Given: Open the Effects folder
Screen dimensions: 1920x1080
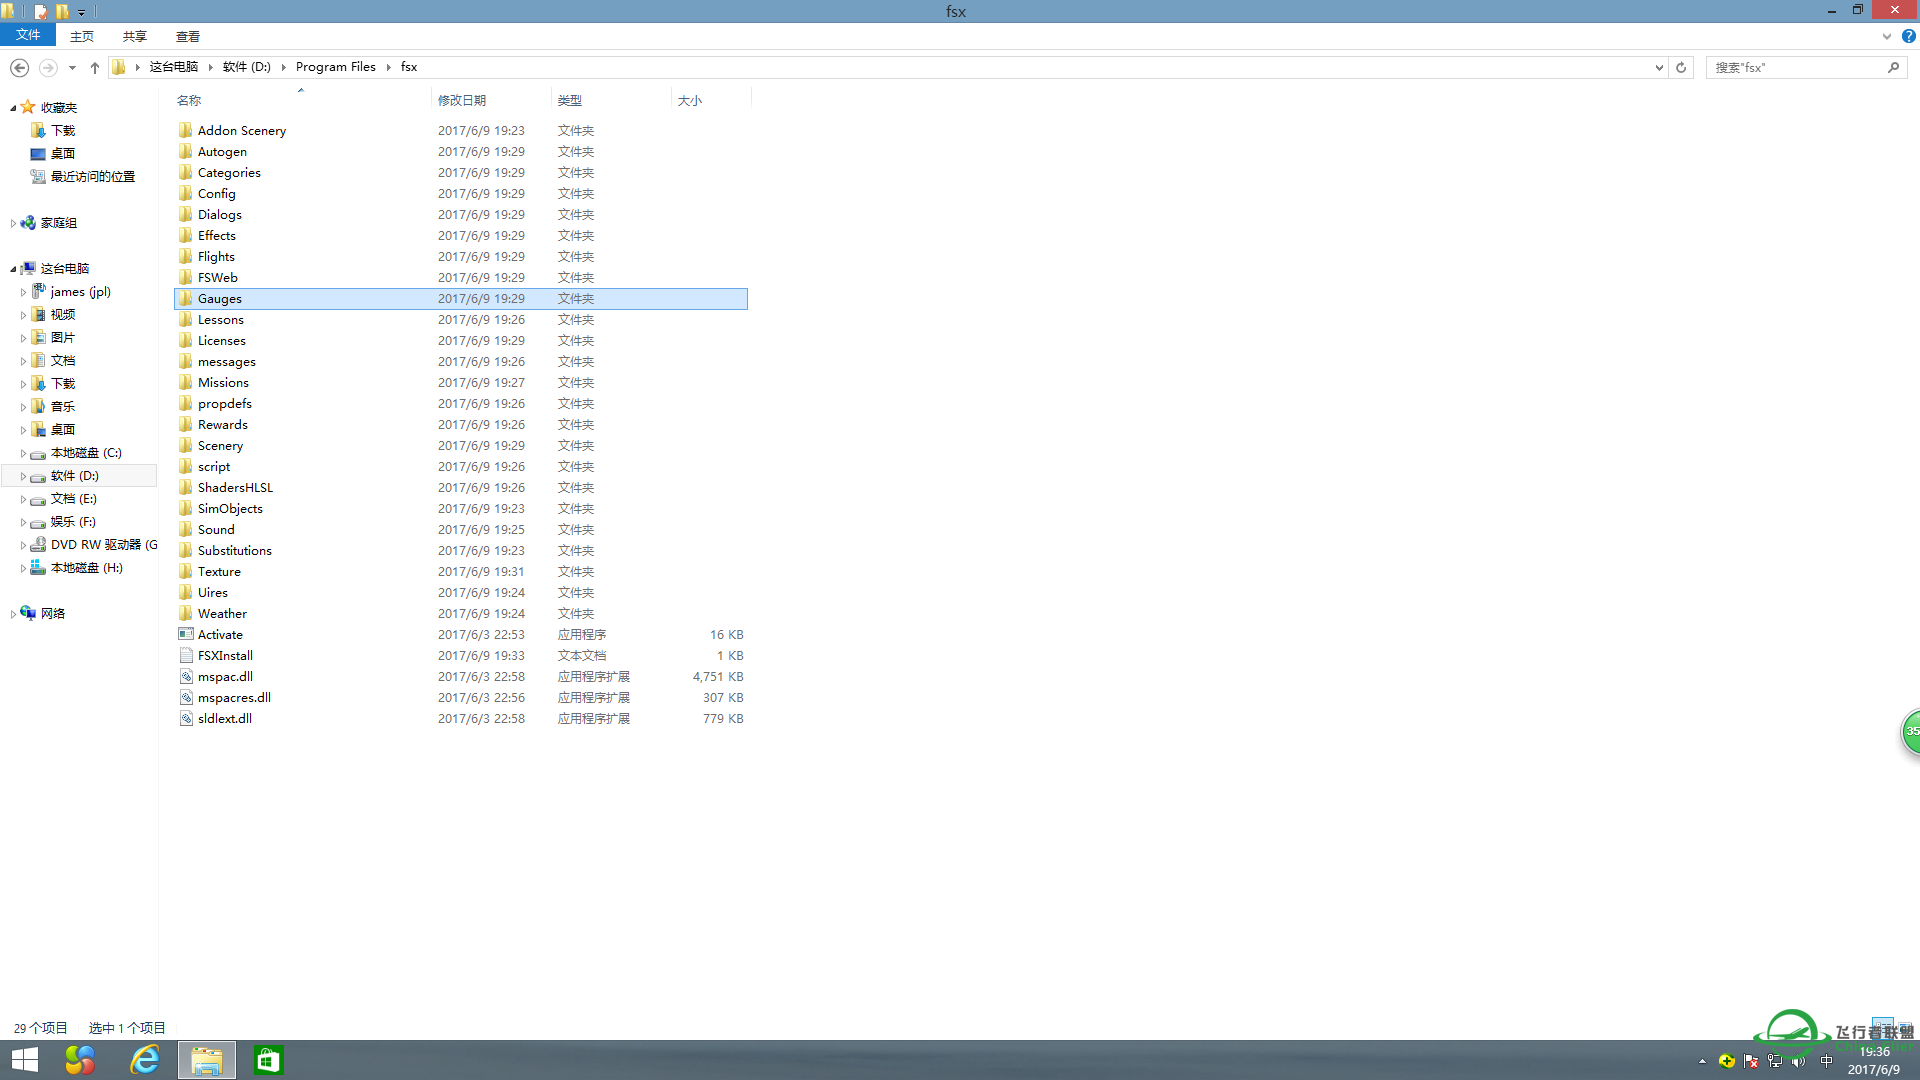Looking at the screenshot, I should point(216,235).
